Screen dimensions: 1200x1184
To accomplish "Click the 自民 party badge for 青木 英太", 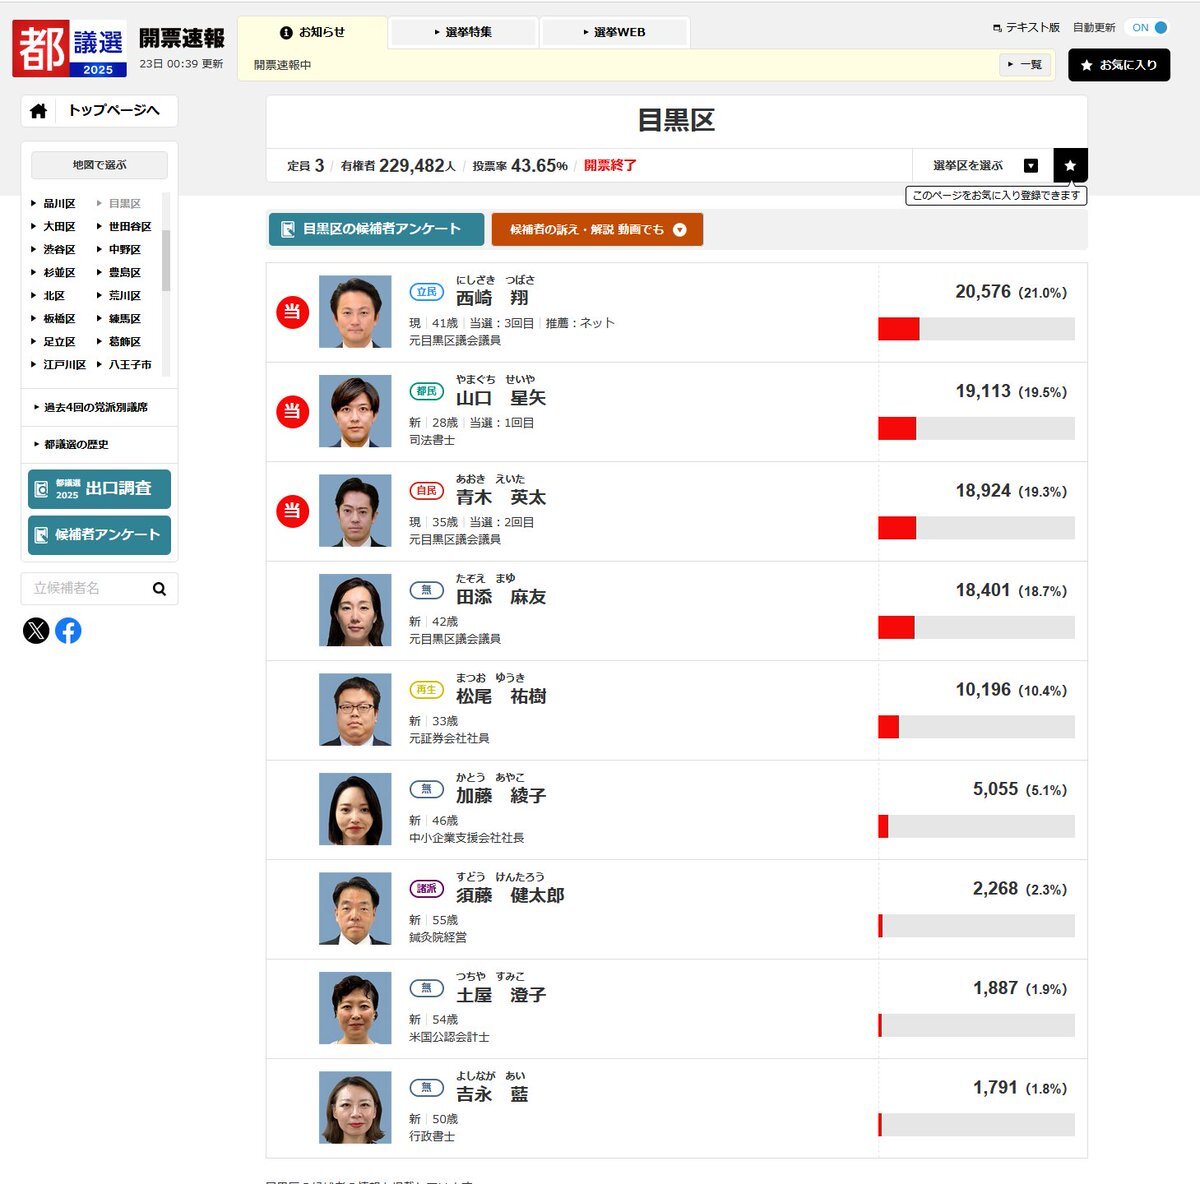I will pos(427,491).
